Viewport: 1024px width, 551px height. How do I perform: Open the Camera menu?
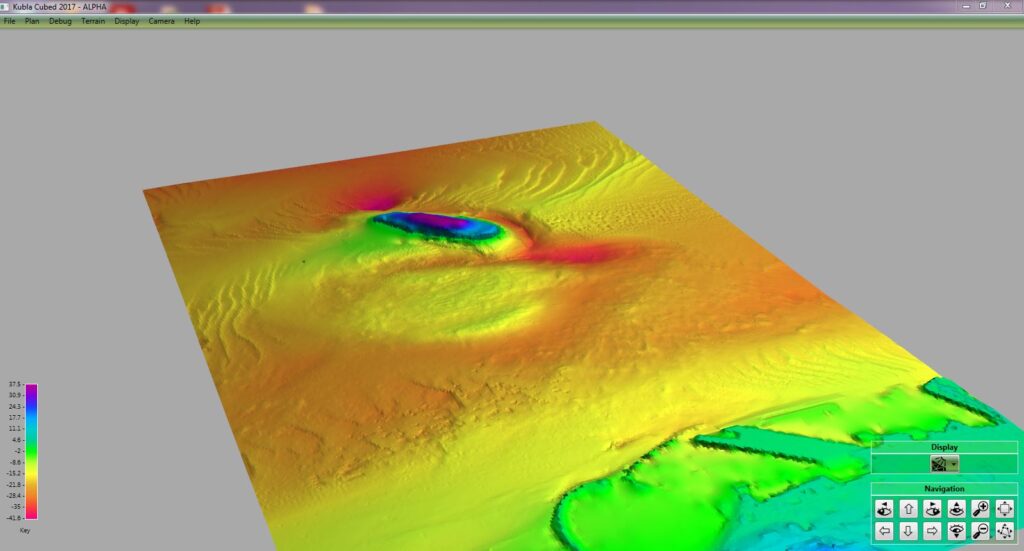coord(161,21)
